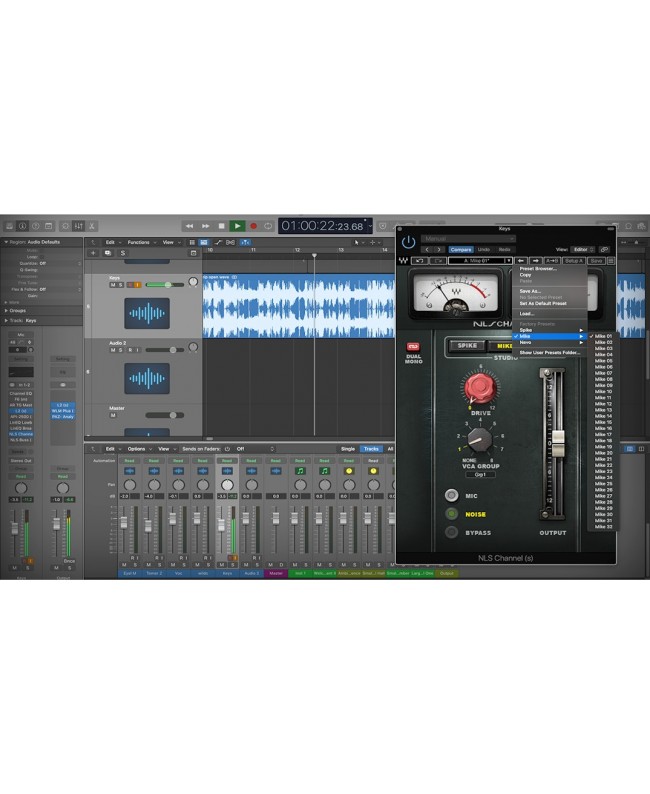This screenshot has width=650, height=794.
Task: Click the Waves undo arrow button
Action: click(419, 261)
